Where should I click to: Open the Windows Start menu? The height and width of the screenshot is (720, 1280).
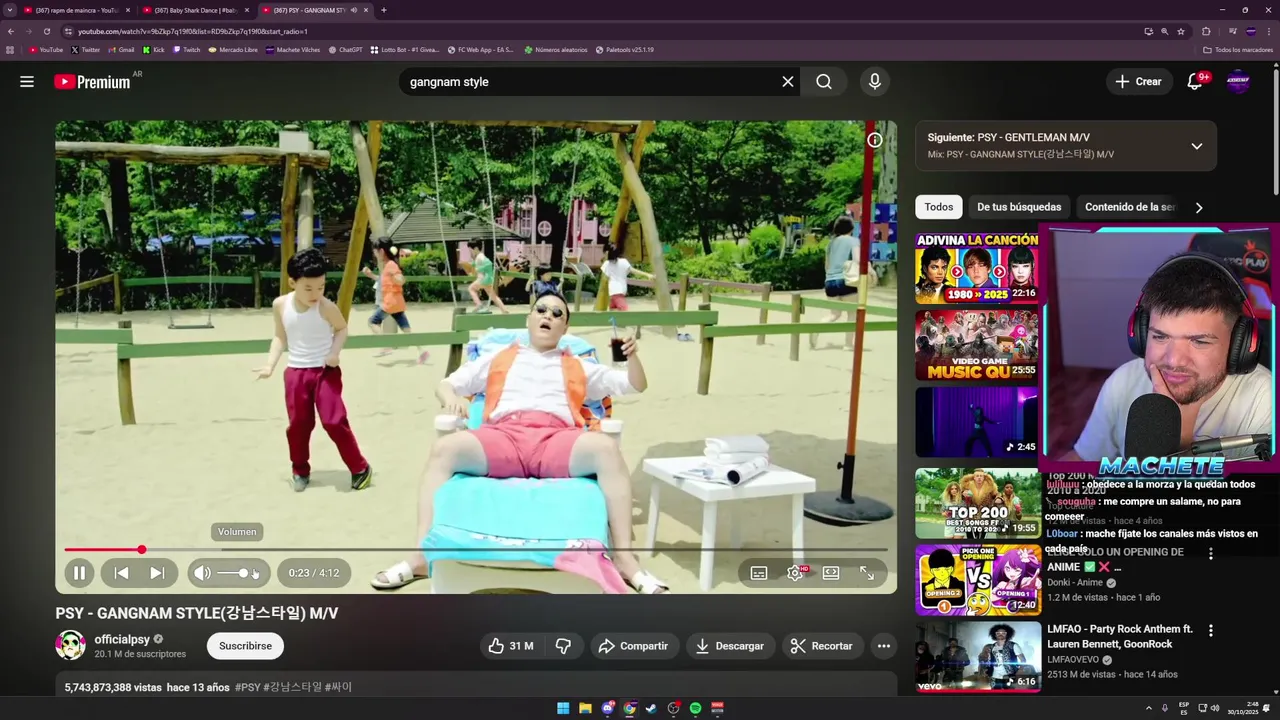[563, 708]
